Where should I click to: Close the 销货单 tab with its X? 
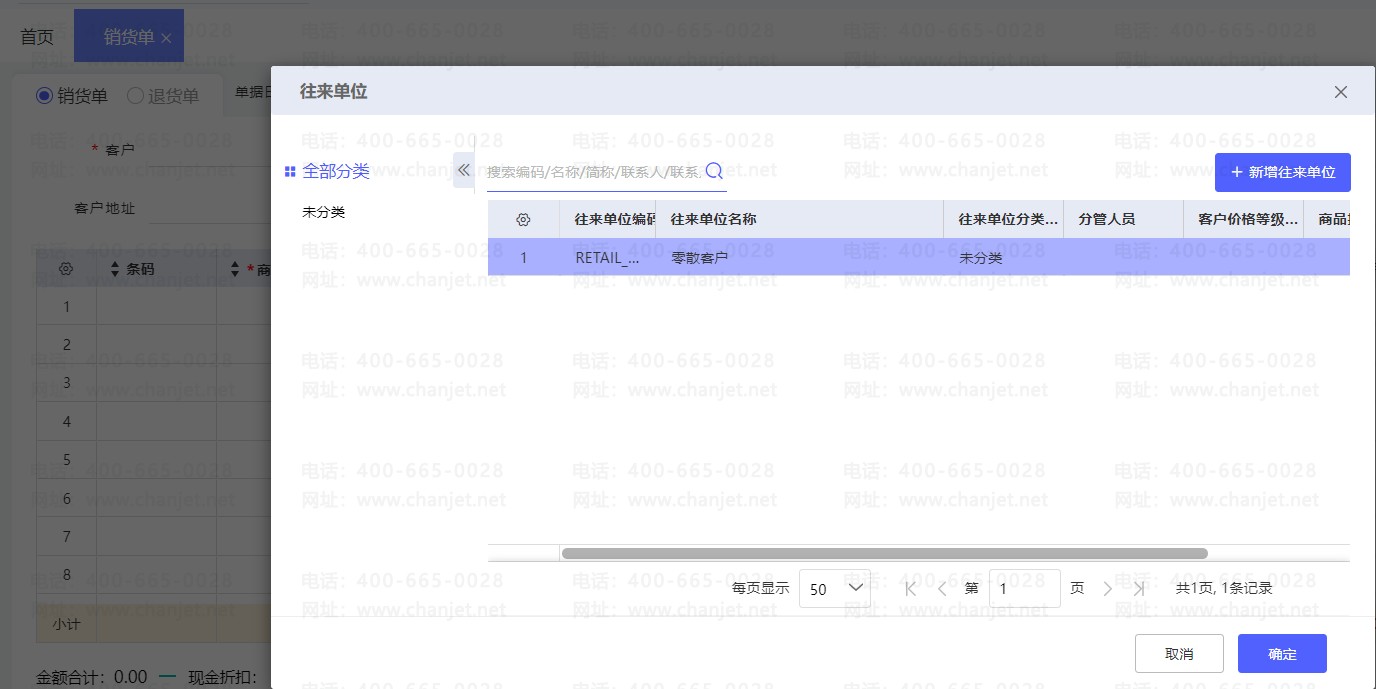[x=166, y=38]
